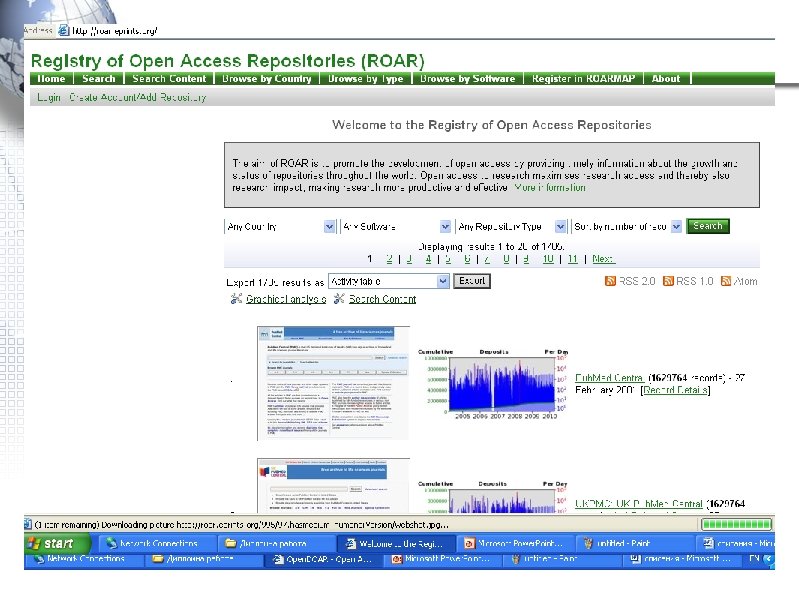Image resolution: width=799 pixels, height=598 pixels.
Task: Open Register in ROARMAP menu item
Action: click(x=583, y=78)
